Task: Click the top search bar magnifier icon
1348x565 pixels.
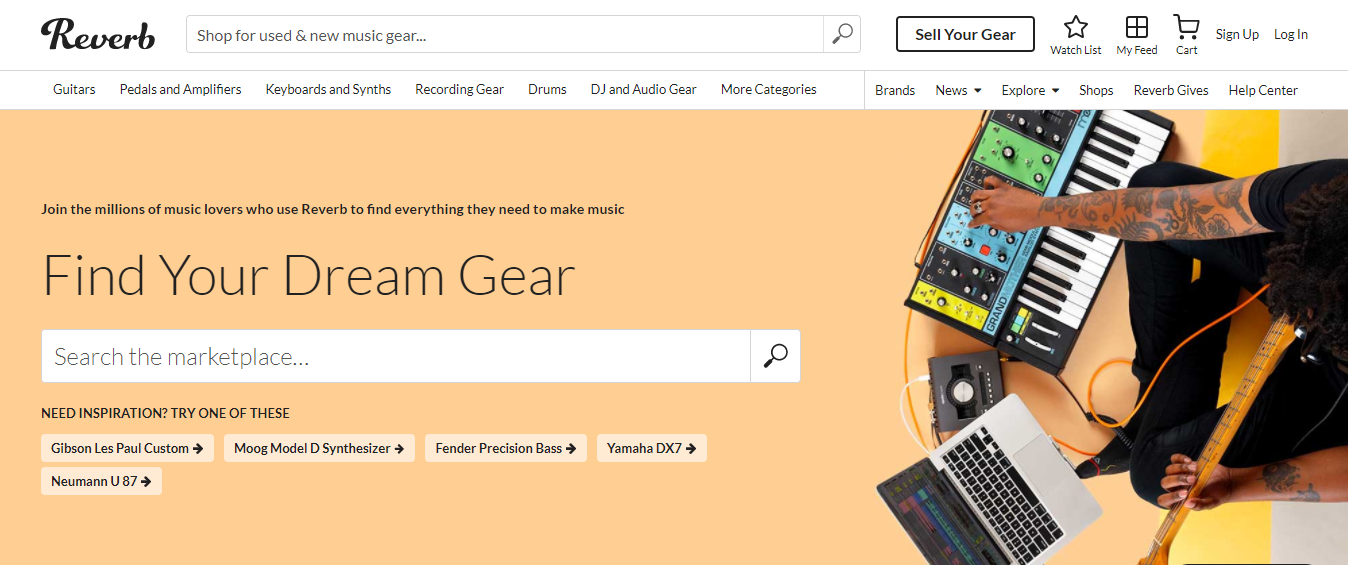Action: (x=842, y=34)
